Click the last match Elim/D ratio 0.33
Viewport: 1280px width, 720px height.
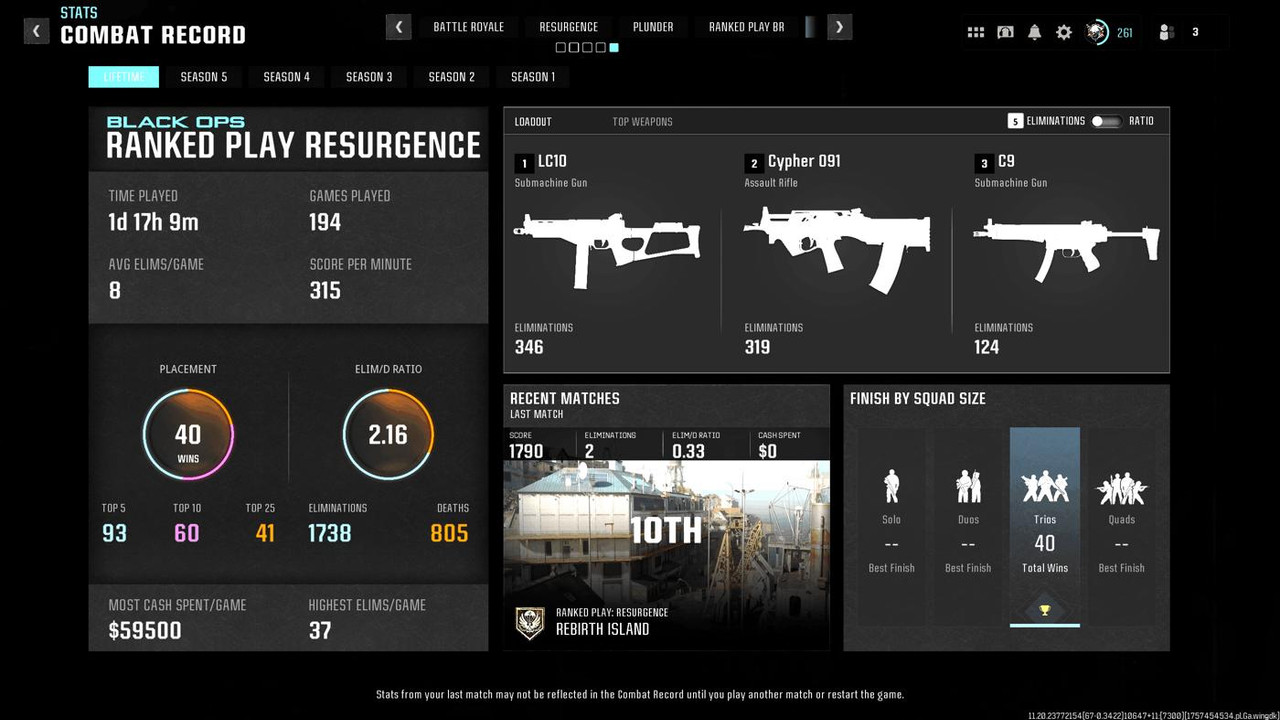688,451
